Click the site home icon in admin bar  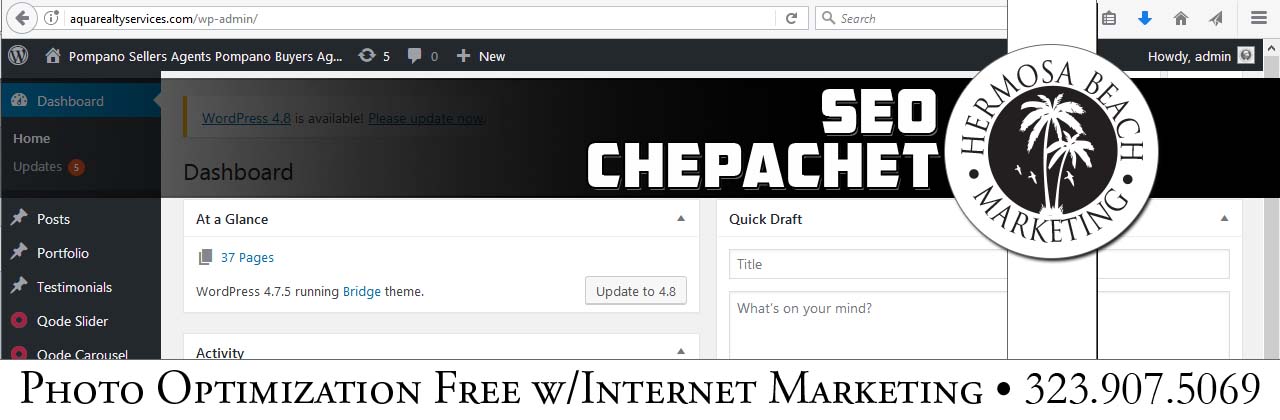coord(53,56)
